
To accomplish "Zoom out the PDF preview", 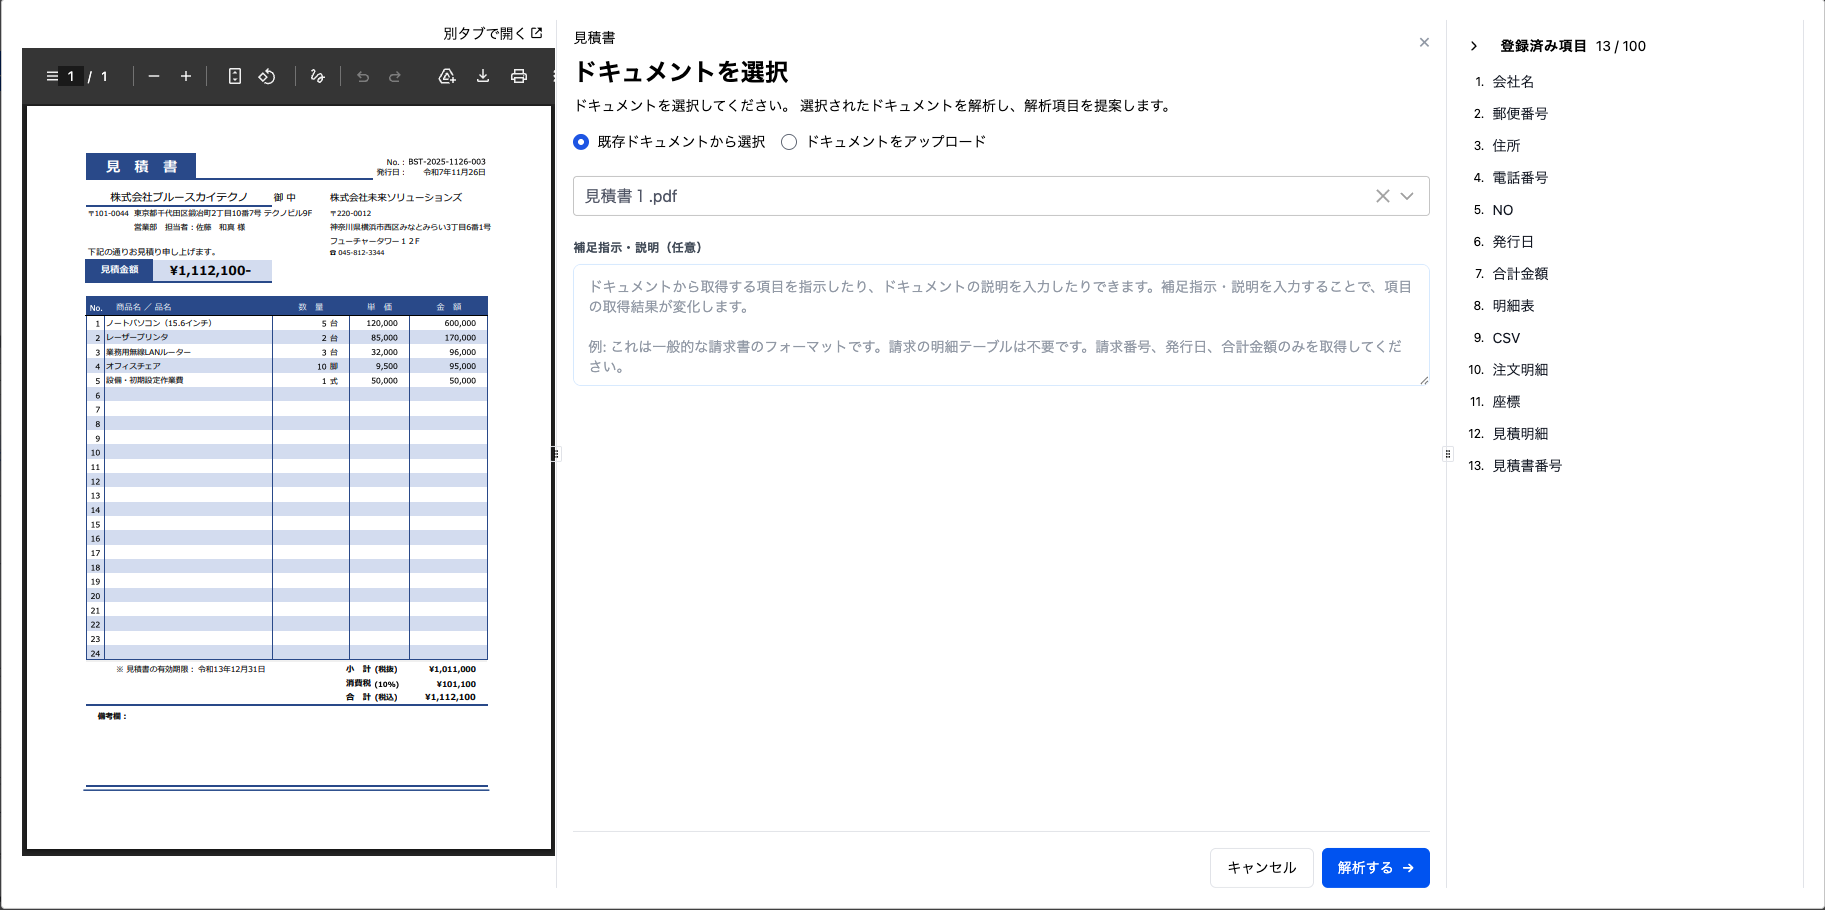I will click(x=154, y=76).
